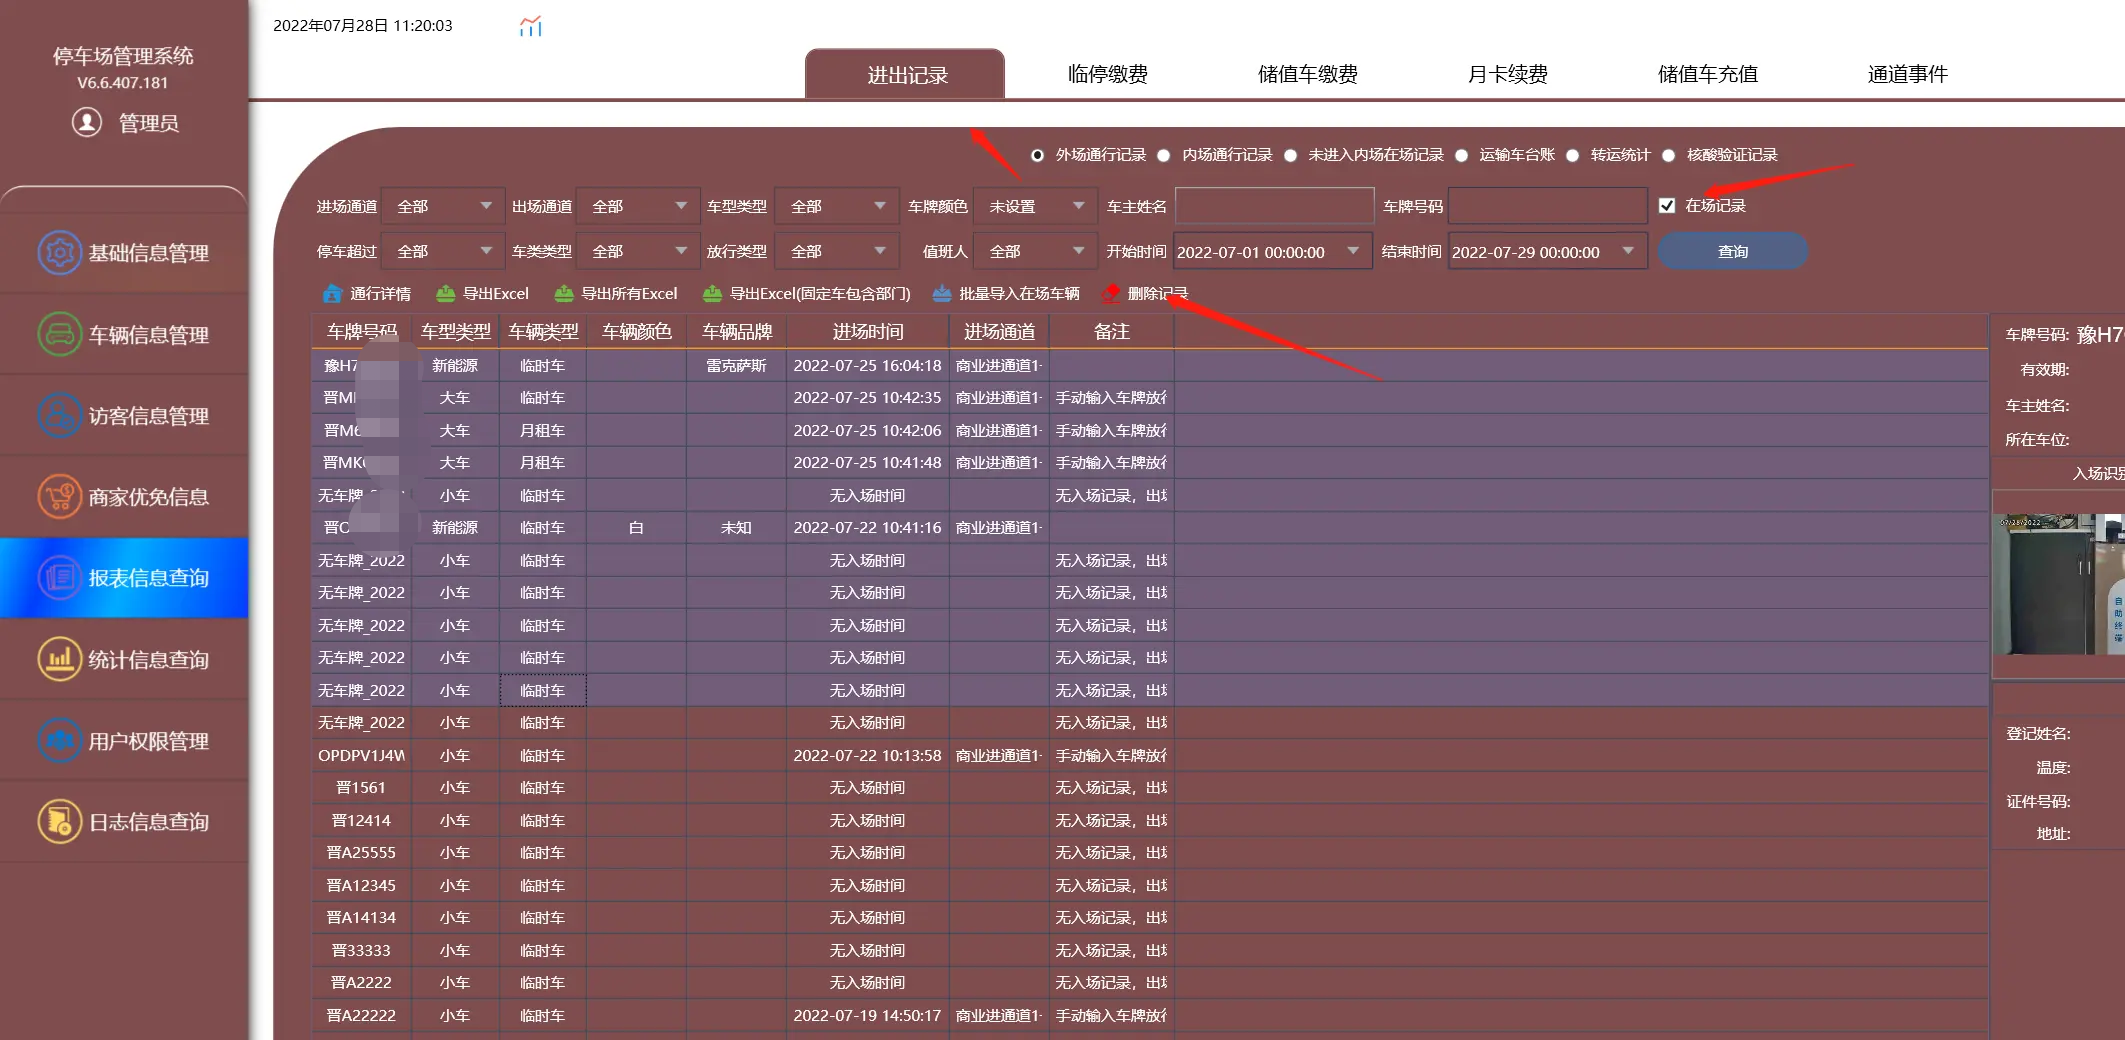Open 用户权限管理 icon in sidebar
Screen dimensions: 2125x1040
pos(59,740)
